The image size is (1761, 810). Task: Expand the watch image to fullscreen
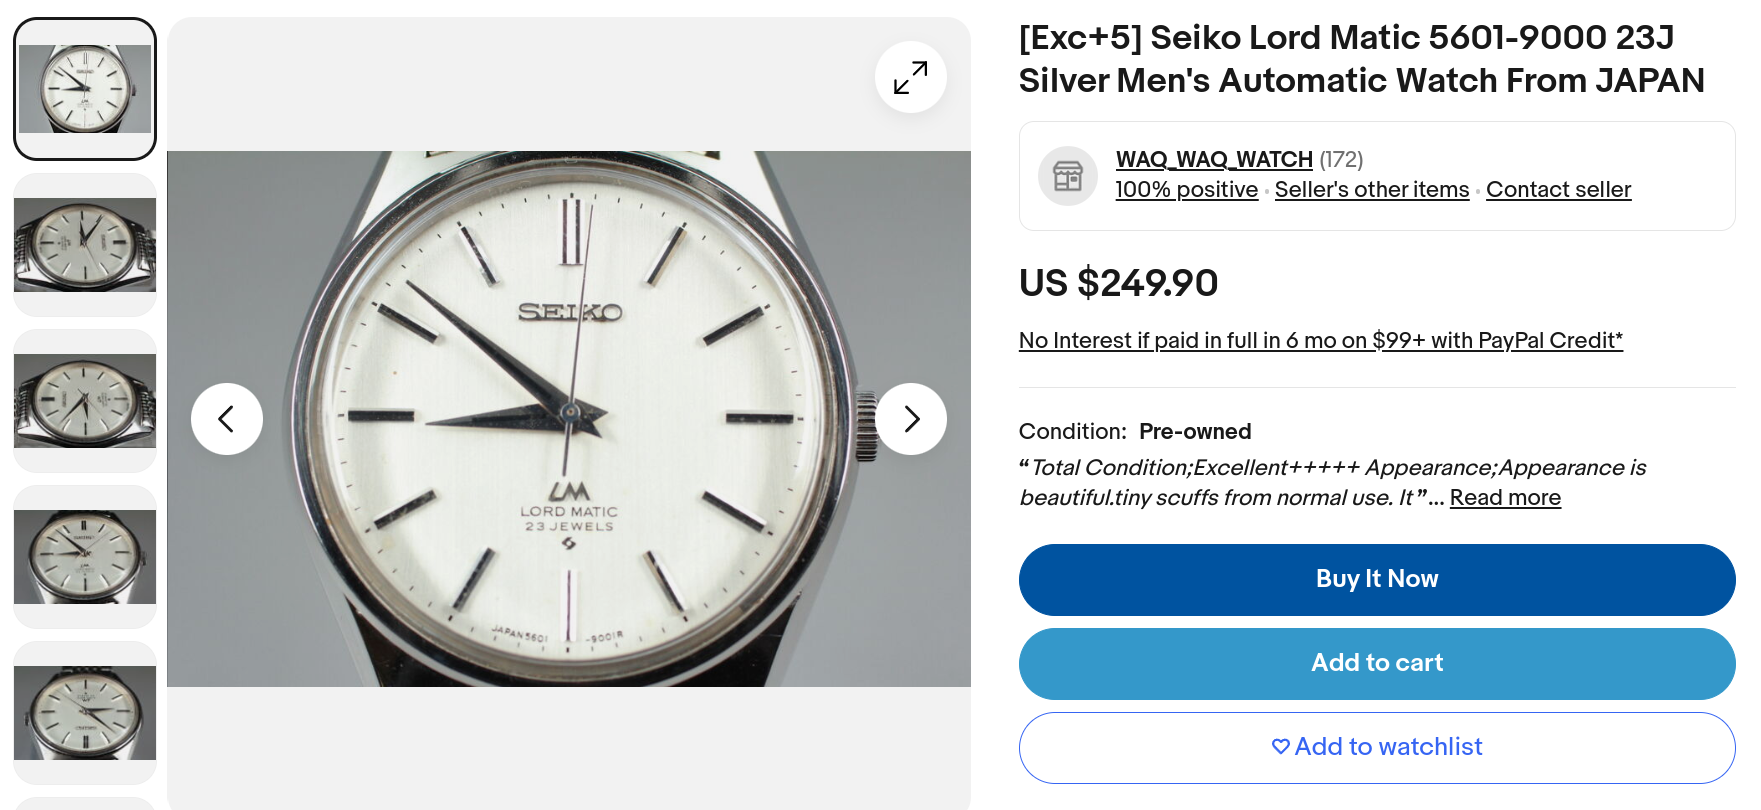point(910,77)
